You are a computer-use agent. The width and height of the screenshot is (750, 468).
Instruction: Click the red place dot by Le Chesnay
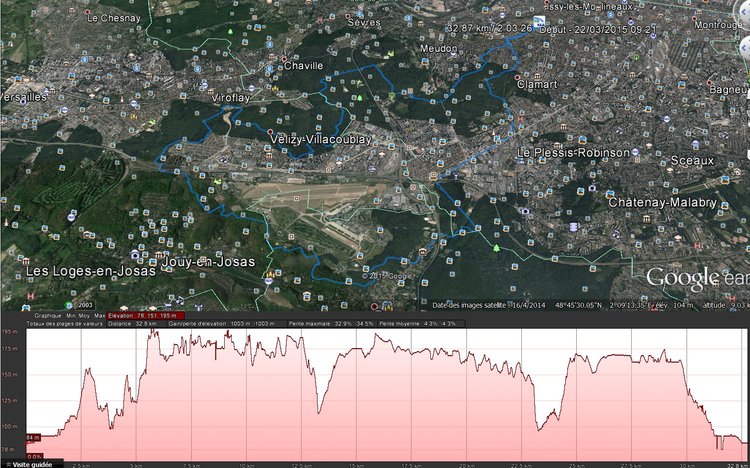[87, 11]
